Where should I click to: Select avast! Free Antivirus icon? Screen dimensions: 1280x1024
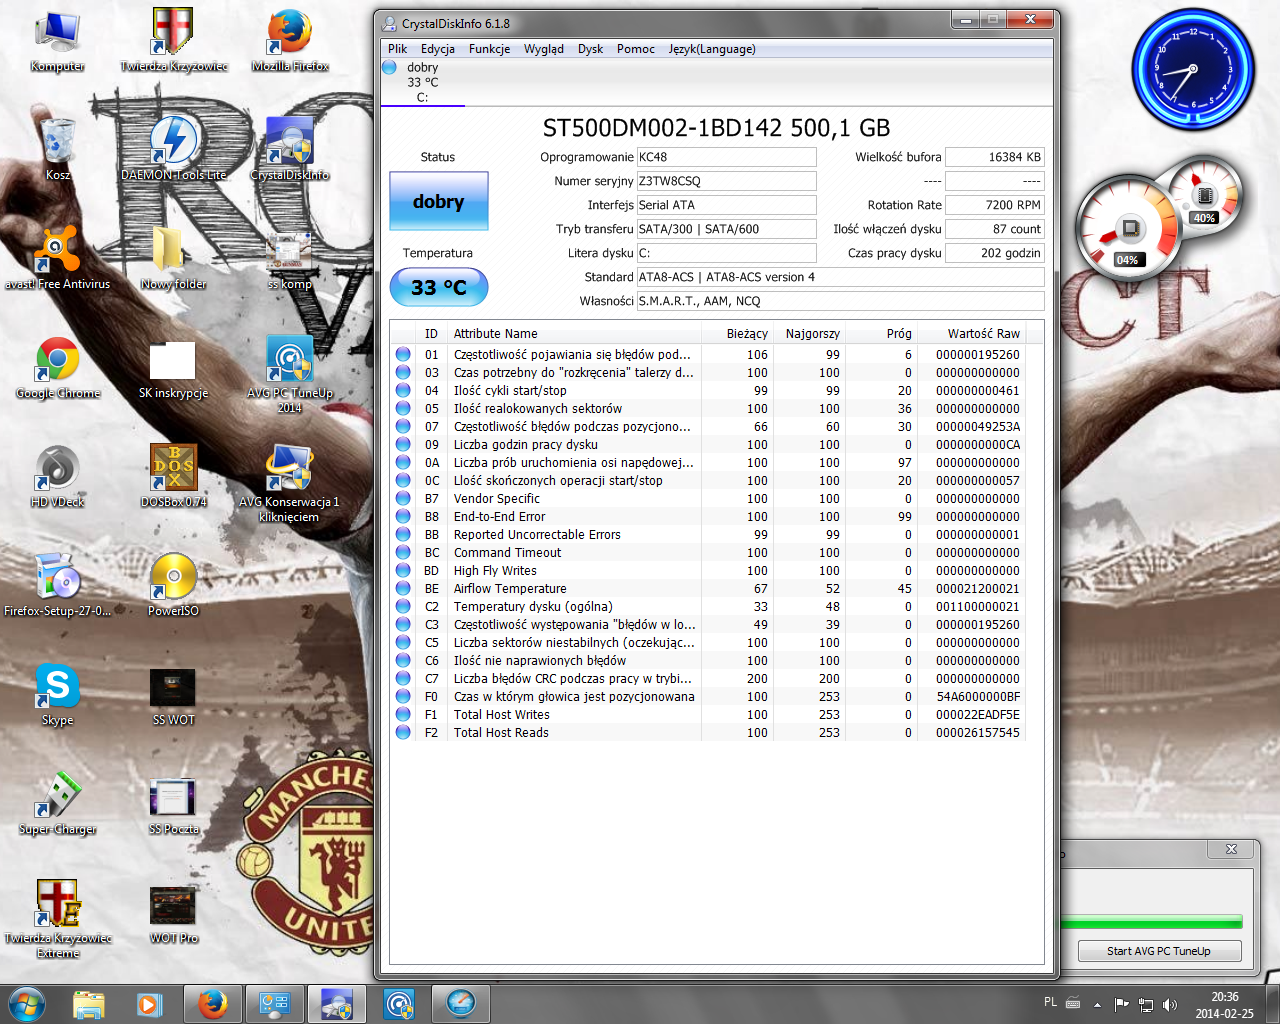pos(58,259)
